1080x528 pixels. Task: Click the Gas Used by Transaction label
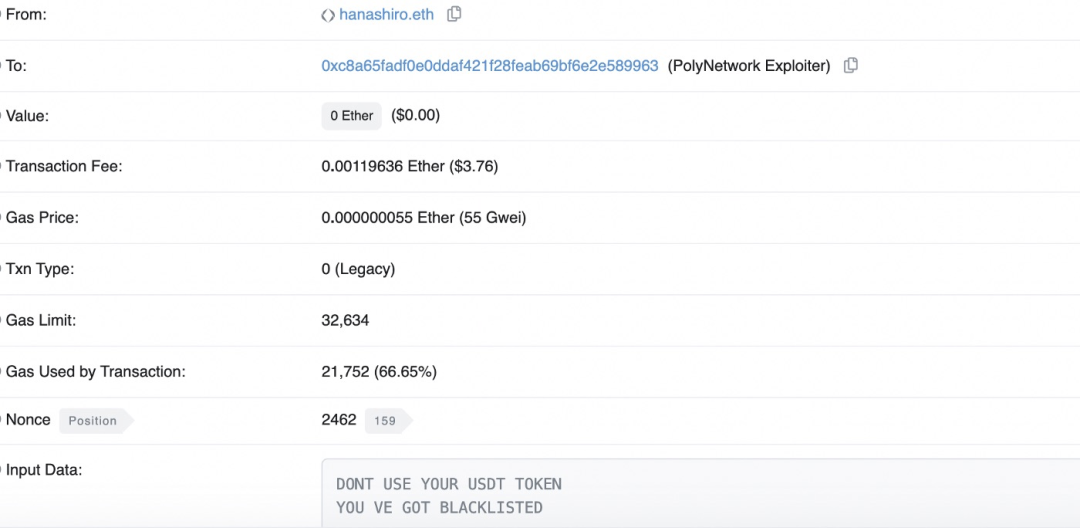(x=96, y=372)
